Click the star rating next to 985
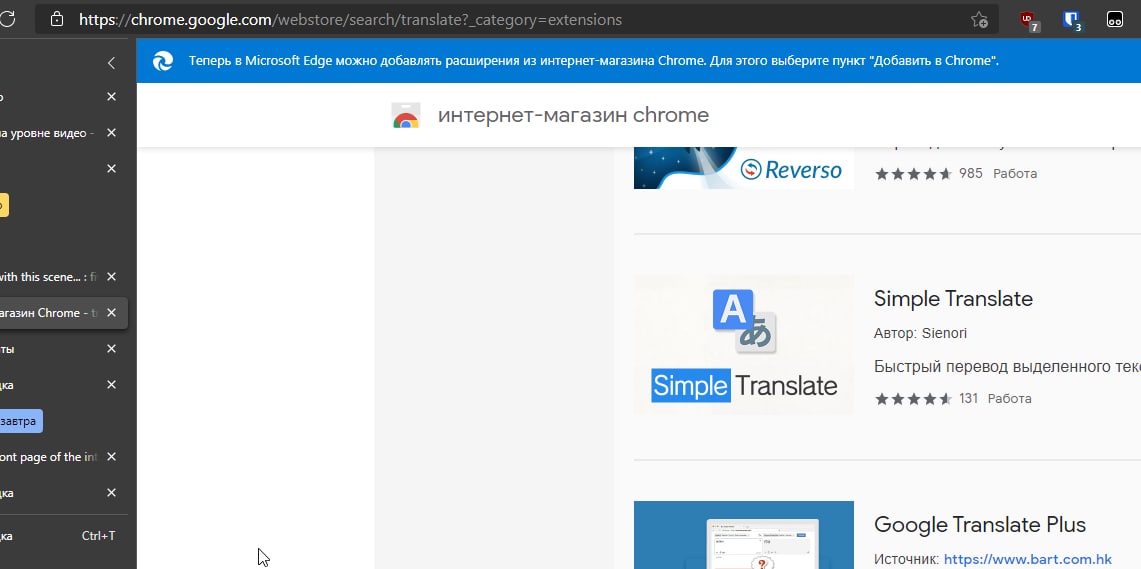 (x=913, y=174)
